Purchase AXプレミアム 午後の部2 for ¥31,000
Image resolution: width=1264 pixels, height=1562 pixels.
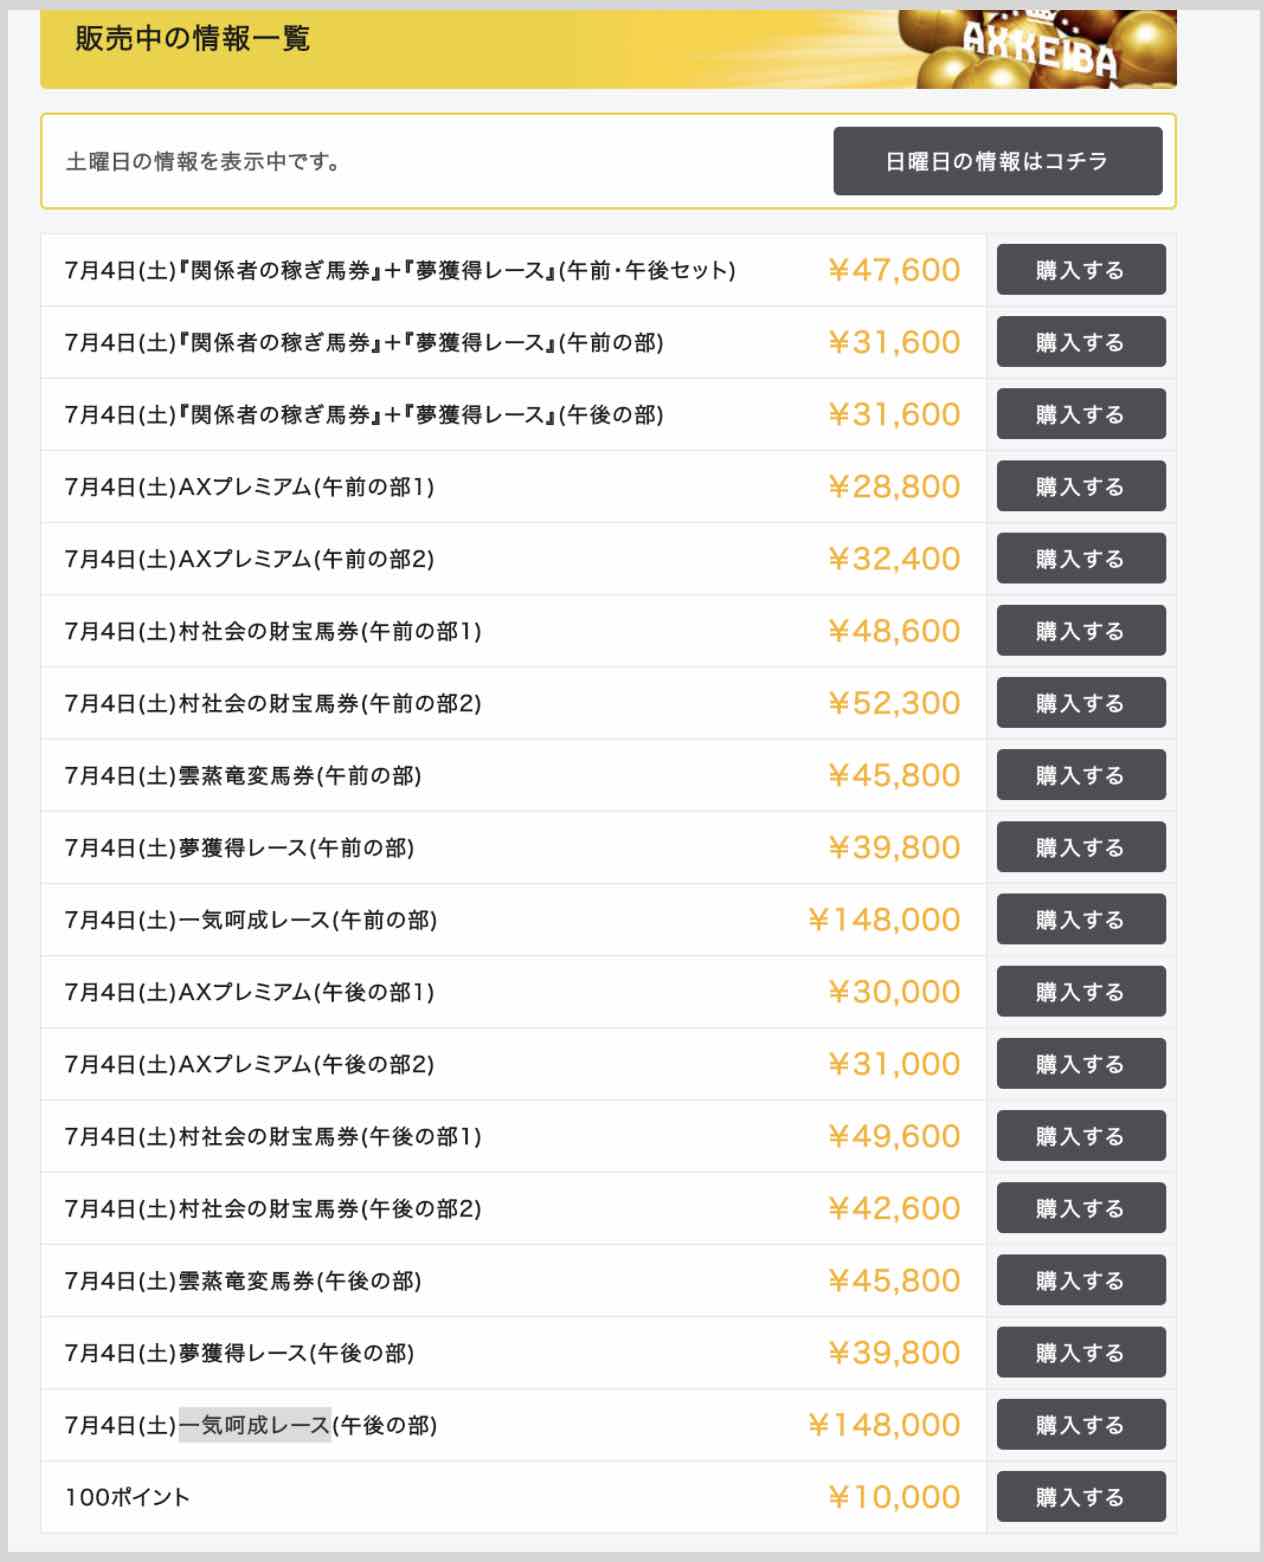(x=1080, y=1064)
